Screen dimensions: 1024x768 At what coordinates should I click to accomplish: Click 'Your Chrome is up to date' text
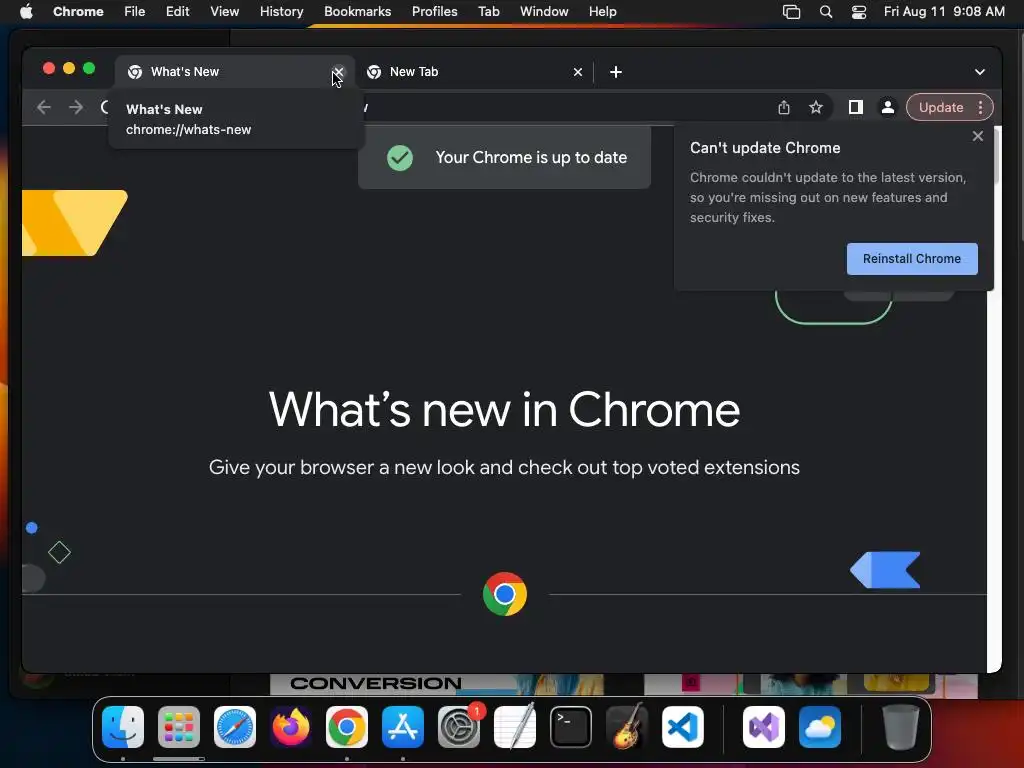[531, 157]
